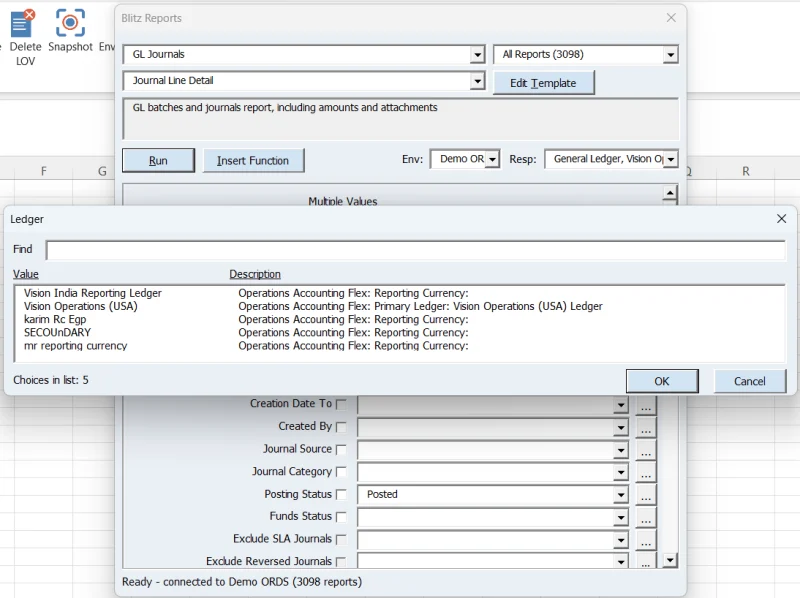Click OK in the Ledger dialog

tap(662, 381)
